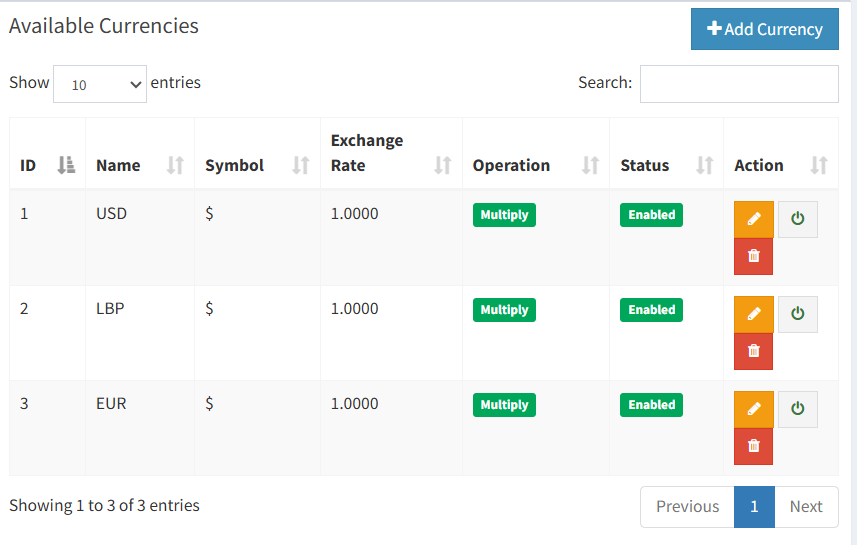Screen dimensions: 857x545
Task: Toggle LBP status with power button
Action: [x=797, y=314]
